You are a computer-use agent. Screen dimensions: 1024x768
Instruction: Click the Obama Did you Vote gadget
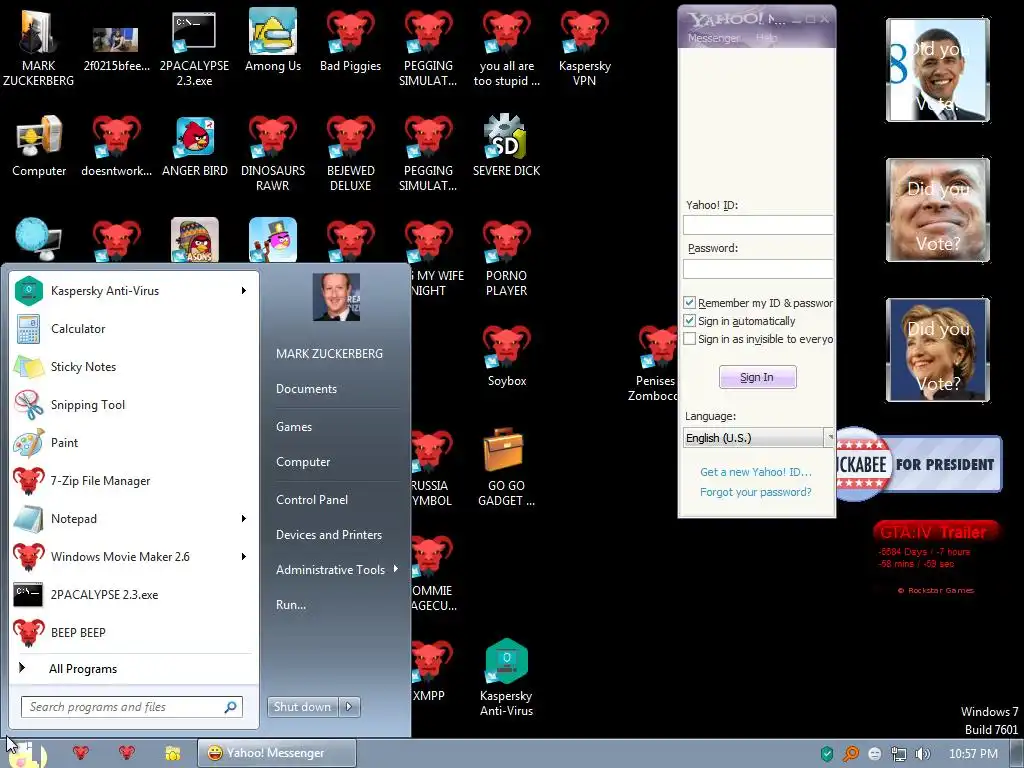click(x=938, y=70)
